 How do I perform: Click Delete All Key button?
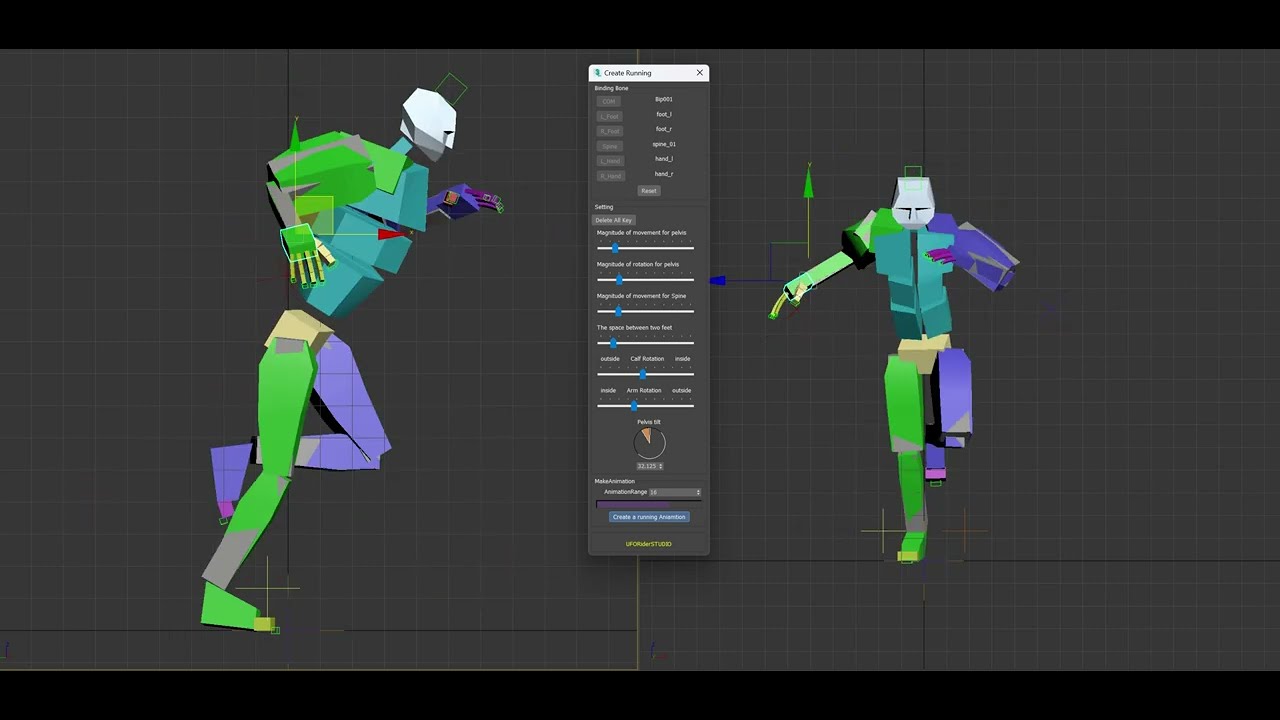[x=613, y=220]
